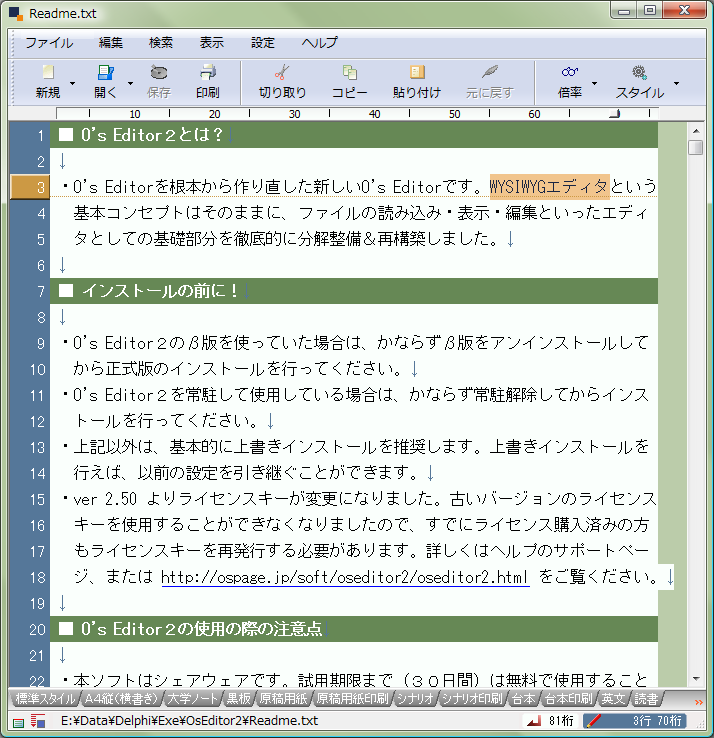The width and height of the screenshot is (714, 738).
Task: Switch to the シナリオ tab
Action: point(415,699)
